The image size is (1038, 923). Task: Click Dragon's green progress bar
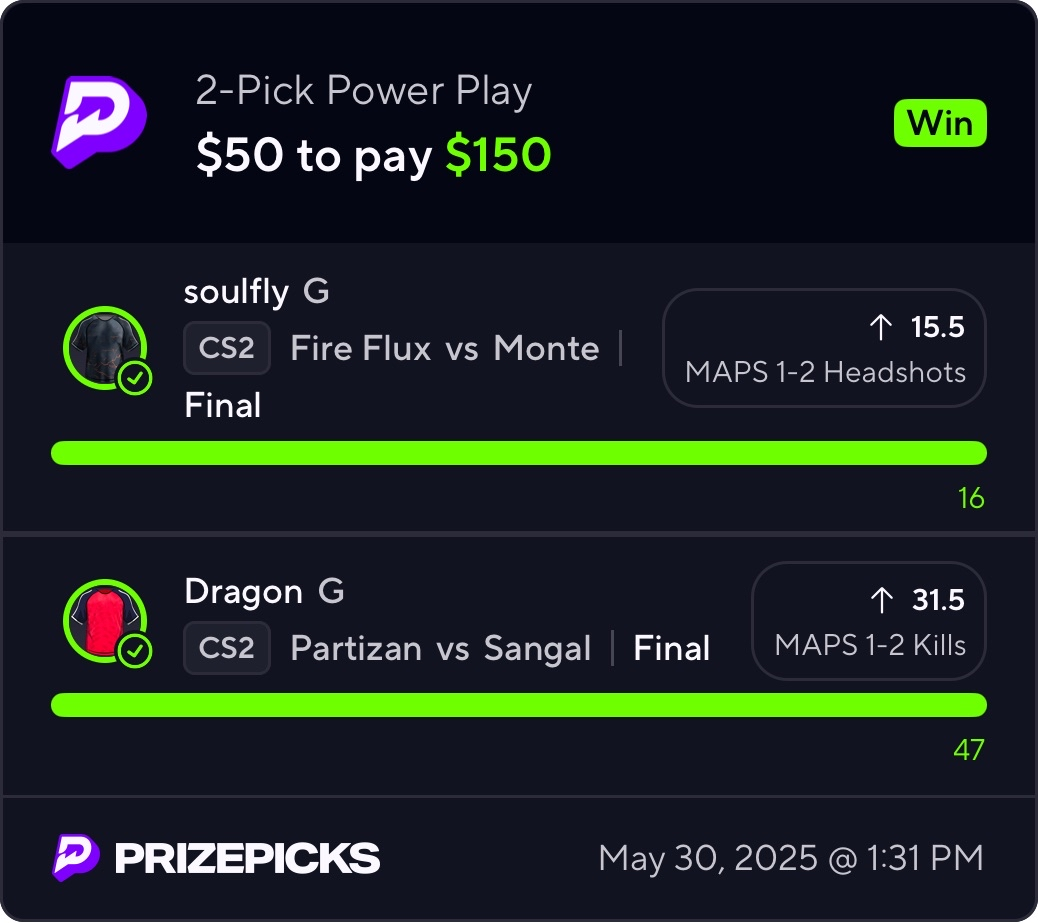click(x=518, y=705)
